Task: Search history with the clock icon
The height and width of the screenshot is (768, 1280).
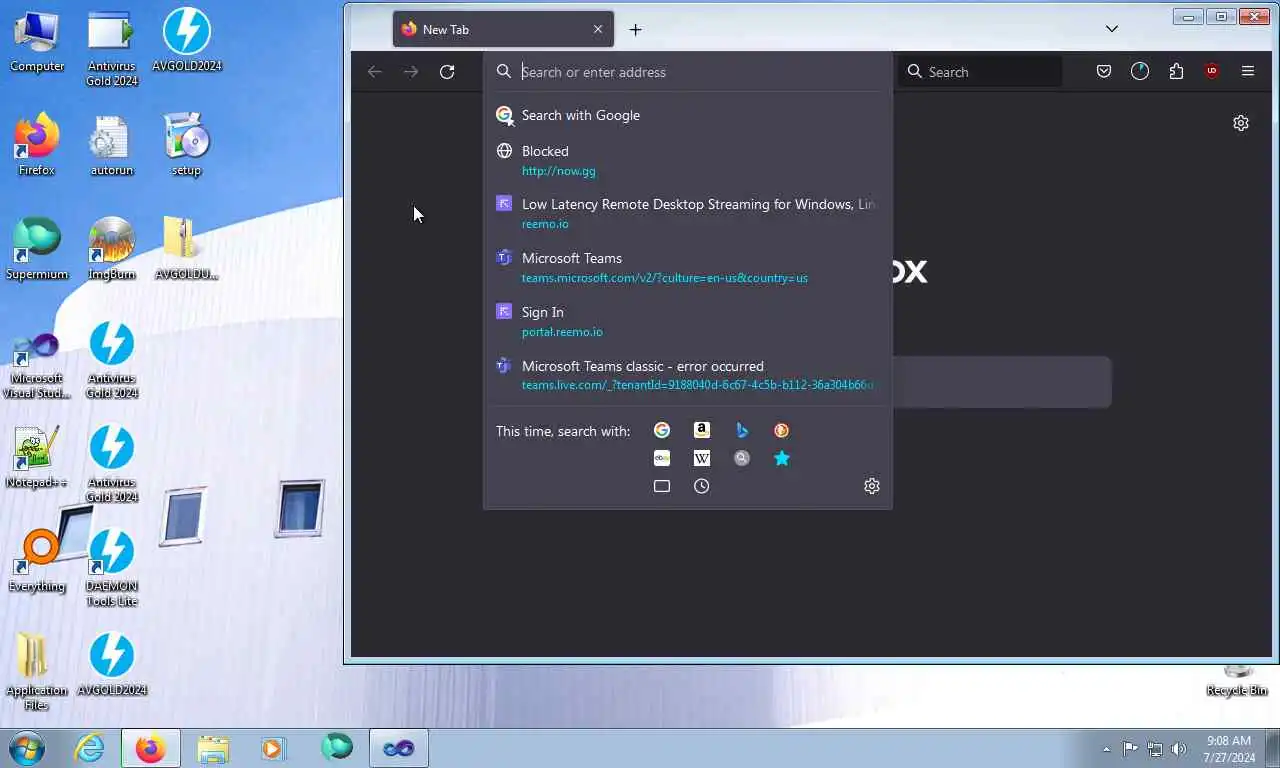Action: coord(702,486)
